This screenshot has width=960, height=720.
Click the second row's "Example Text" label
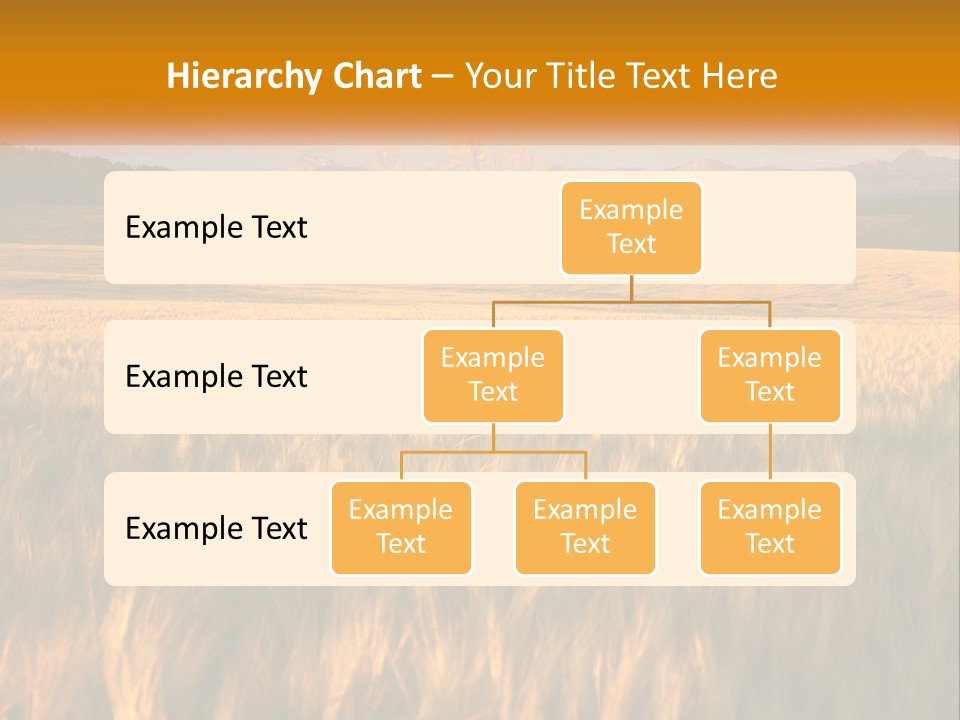click(x=216, y=376)
